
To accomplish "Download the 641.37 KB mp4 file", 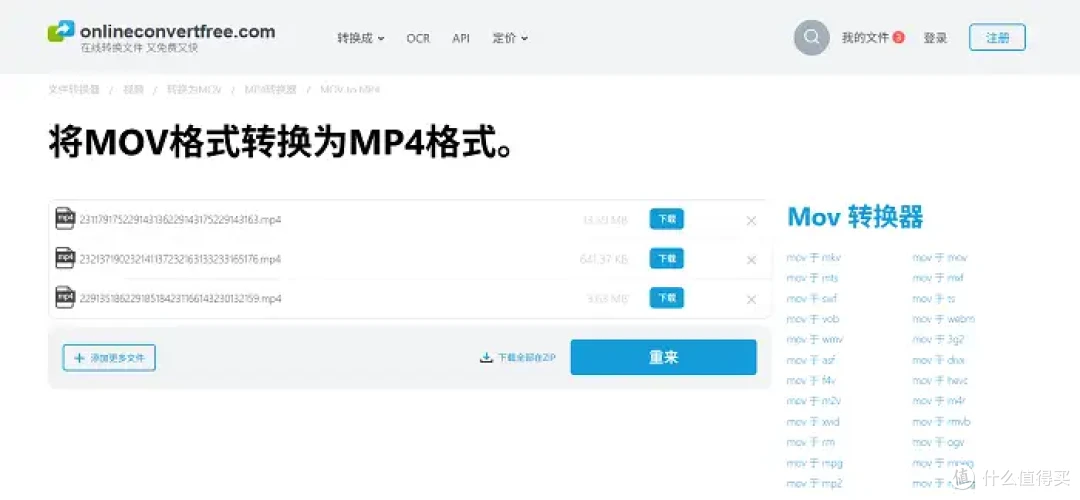I will (x=667, y=258).
